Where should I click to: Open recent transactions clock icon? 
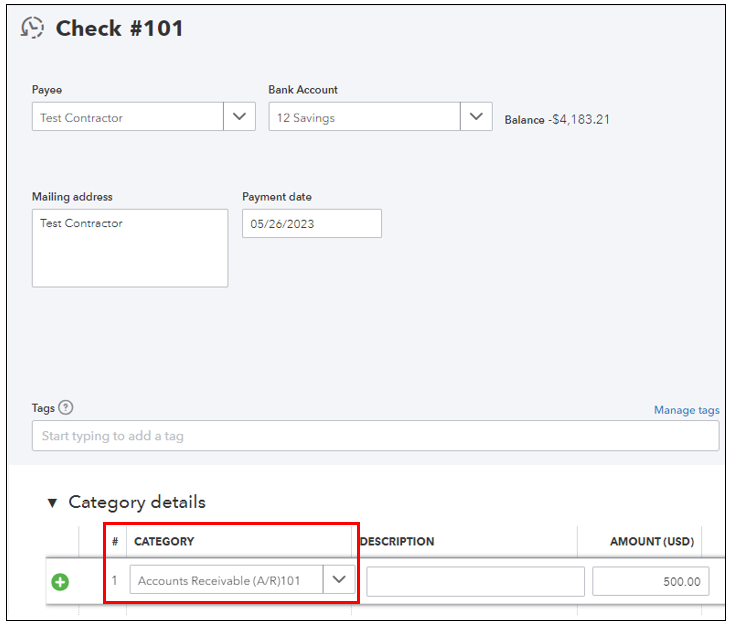(33, 28)
